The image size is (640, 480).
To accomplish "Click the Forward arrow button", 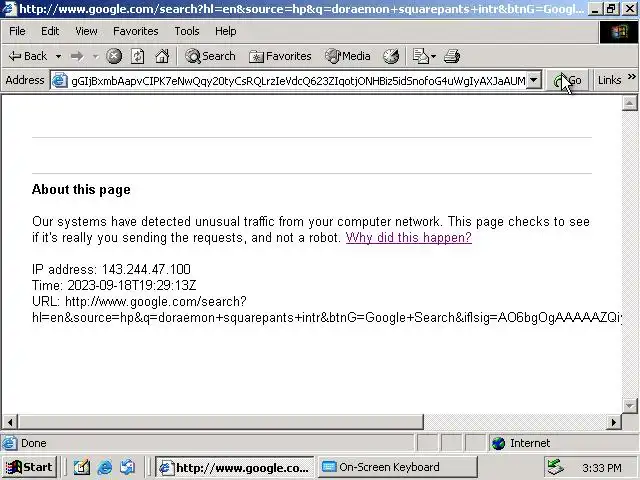I will coord(77,56).
